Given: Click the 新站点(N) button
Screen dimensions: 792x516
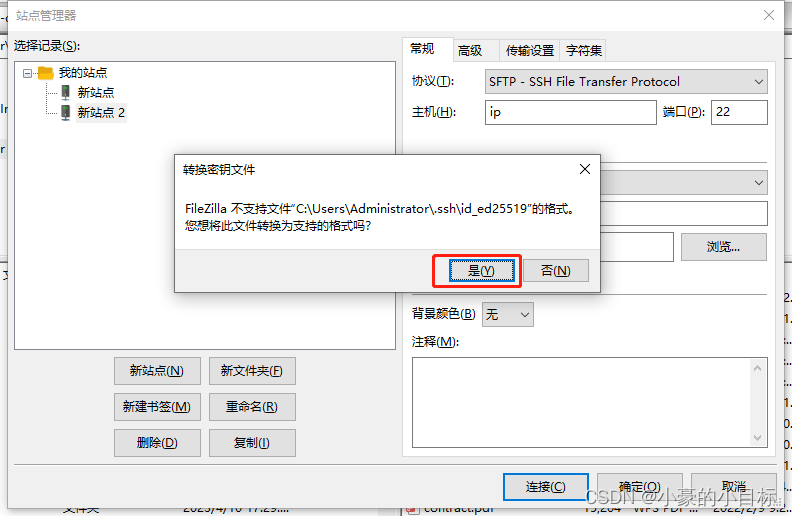Looking at the screenshot, I should pos(157,371).
